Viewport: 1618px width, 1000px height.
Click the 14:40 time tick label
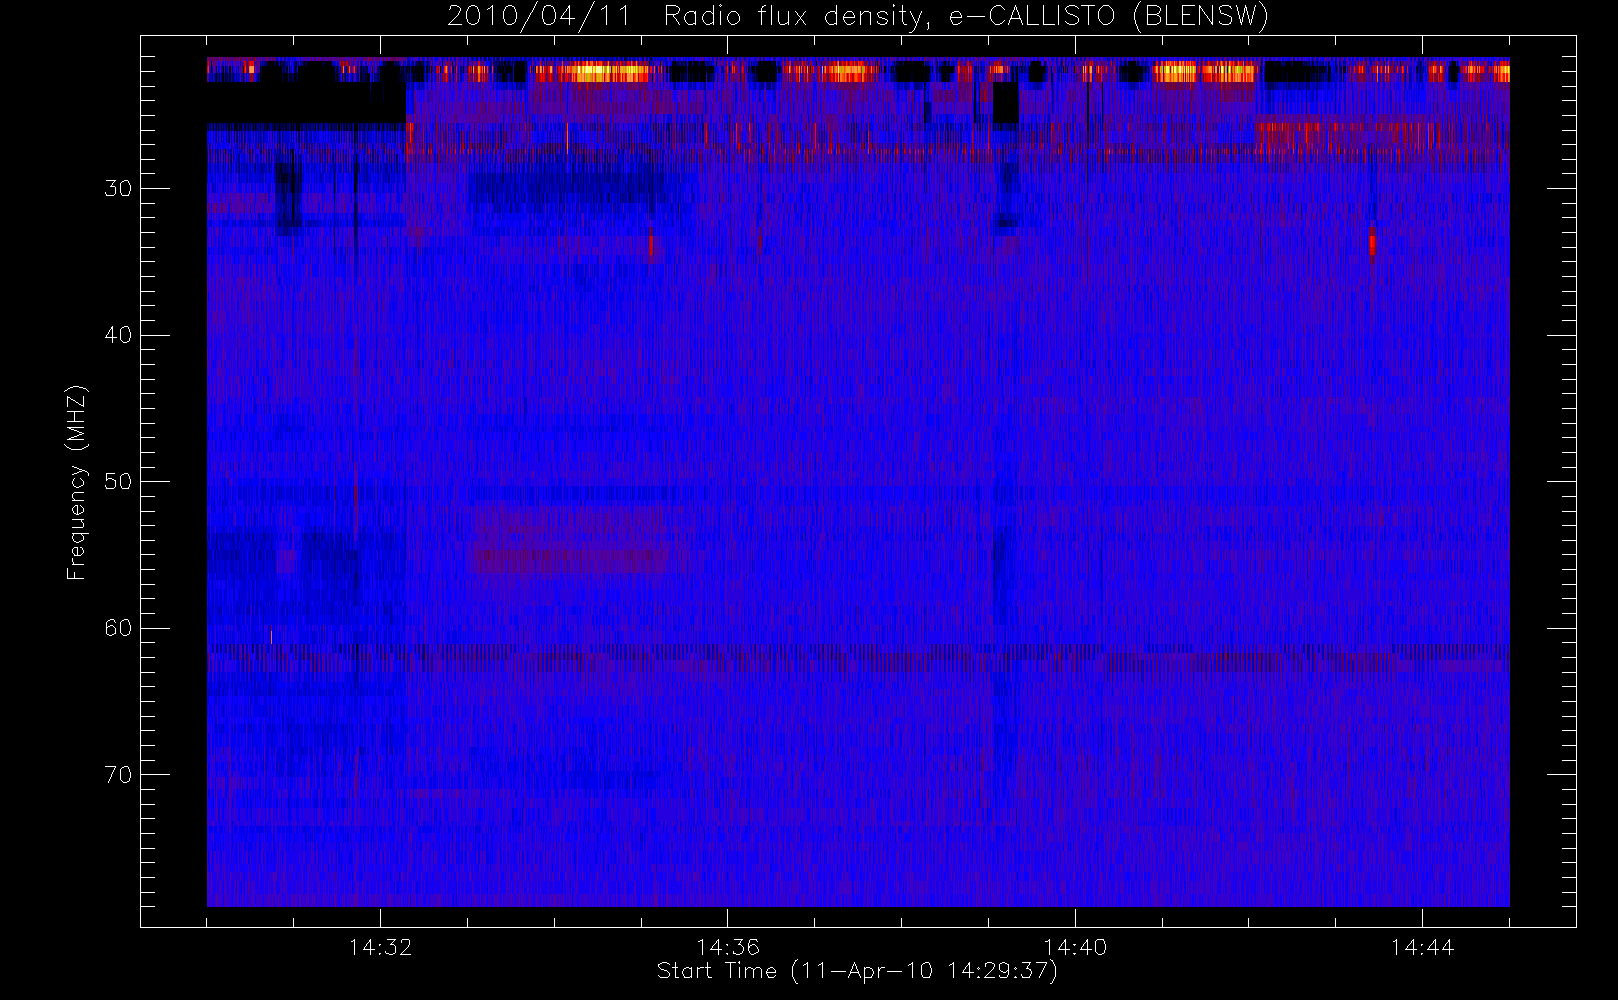click(x=1074, y=947)
